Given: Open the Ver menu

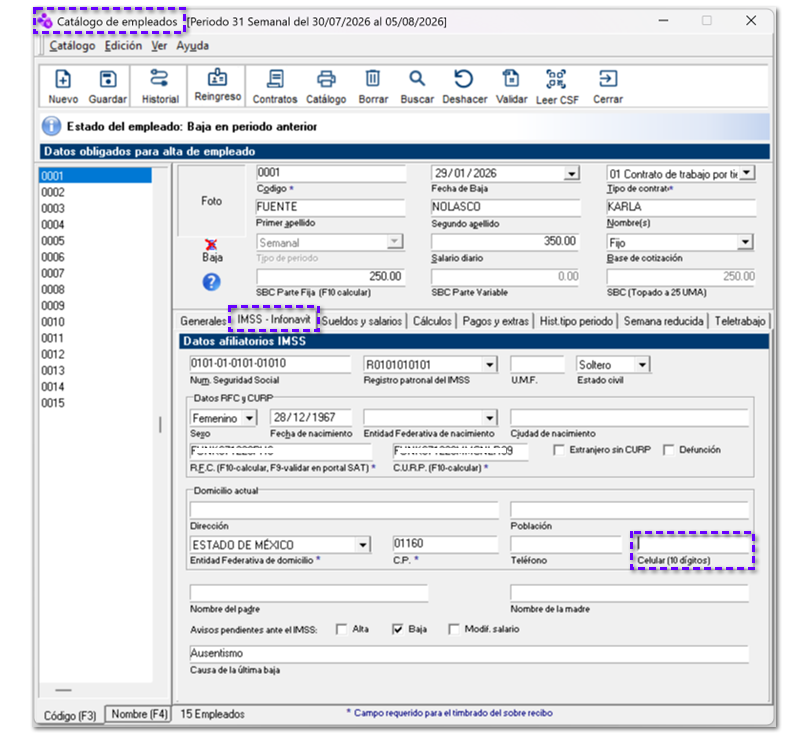Looking at the screenshot, I should (159, 46).
